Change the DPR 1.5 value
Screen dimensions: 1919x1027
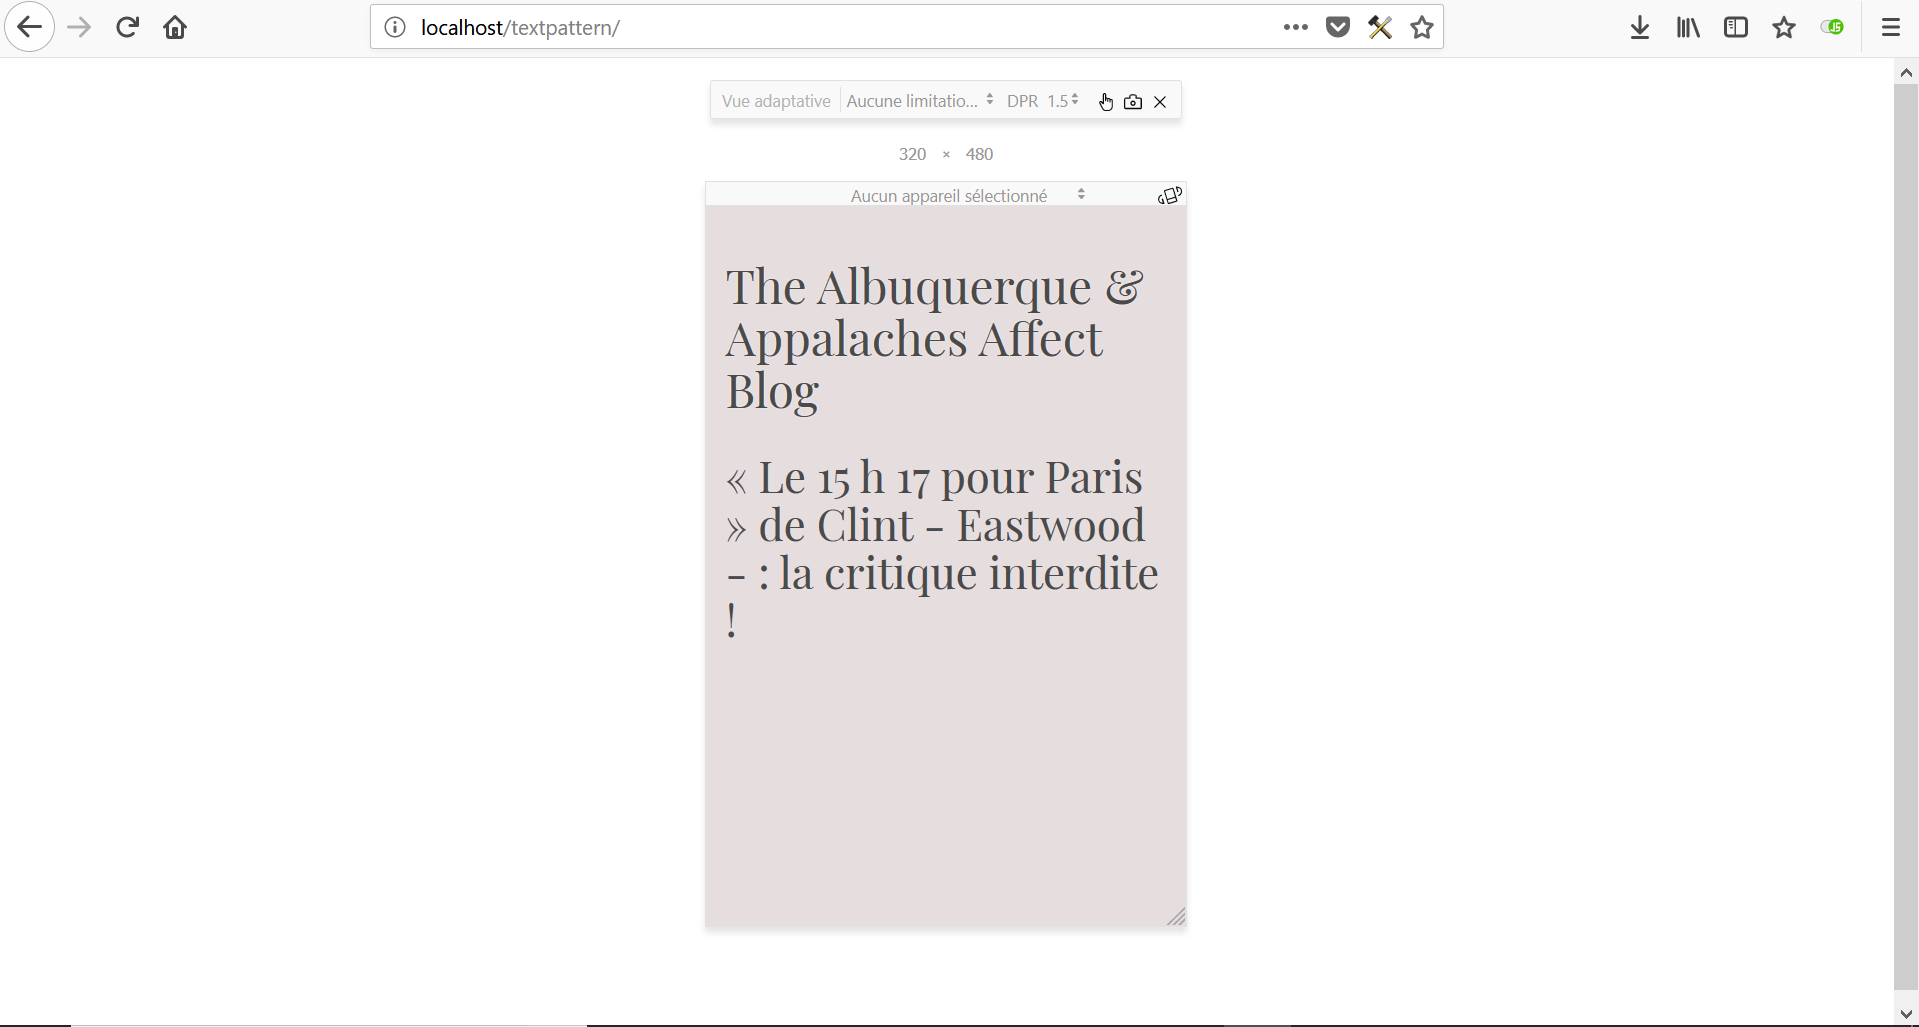point(1062,101)
